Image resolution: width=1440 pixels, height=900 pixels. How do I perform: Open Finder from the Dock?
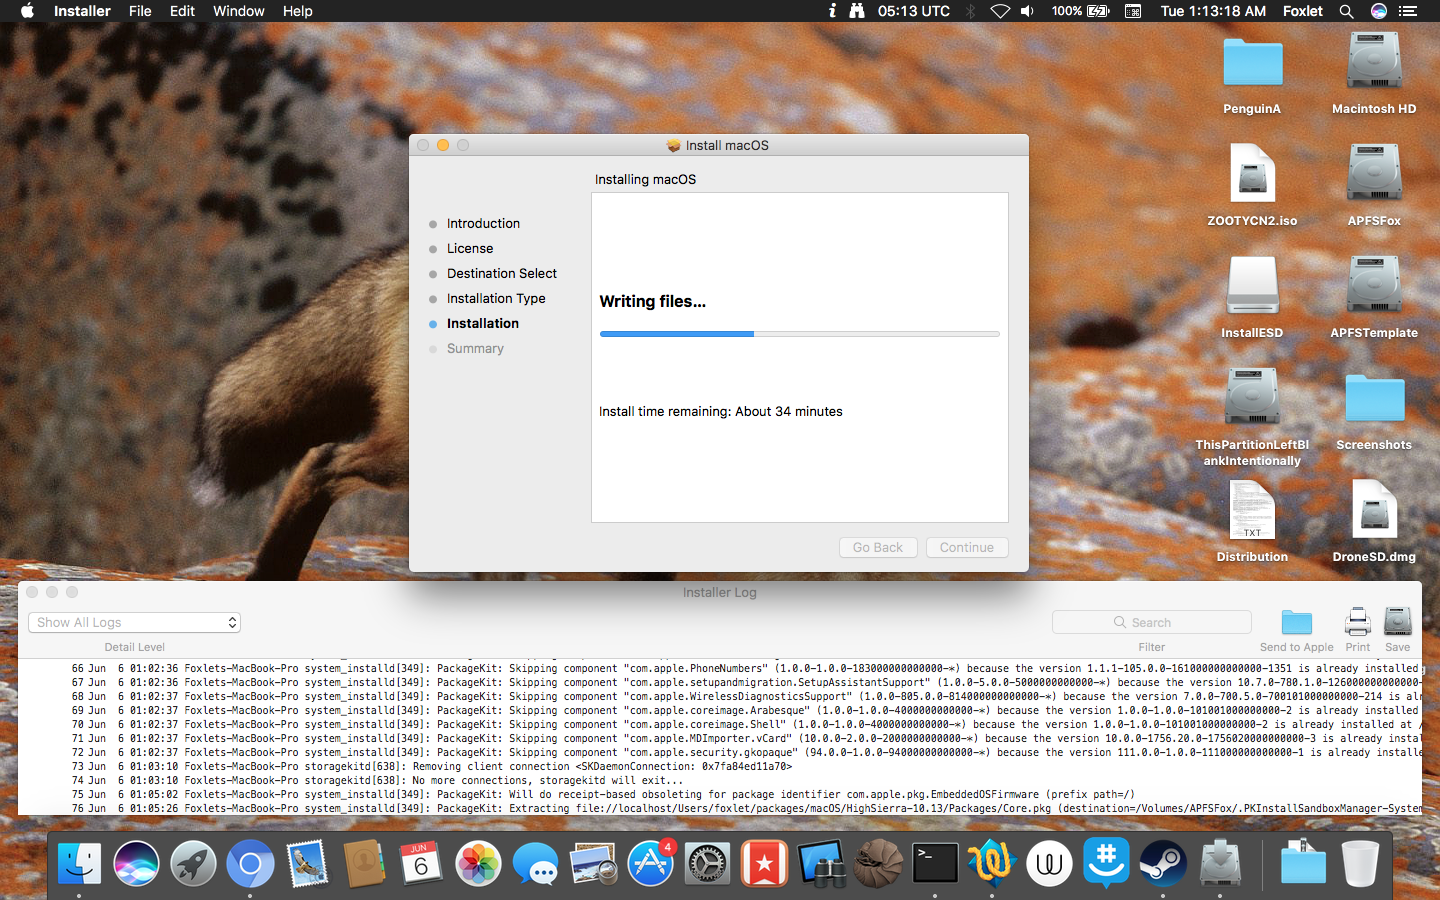coord(79,863)
